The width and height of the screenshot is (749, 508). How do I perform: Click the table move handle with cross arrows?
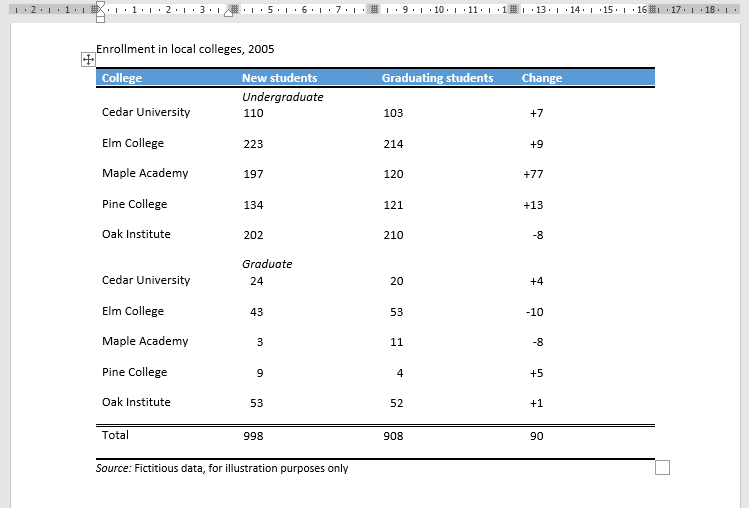88,60
